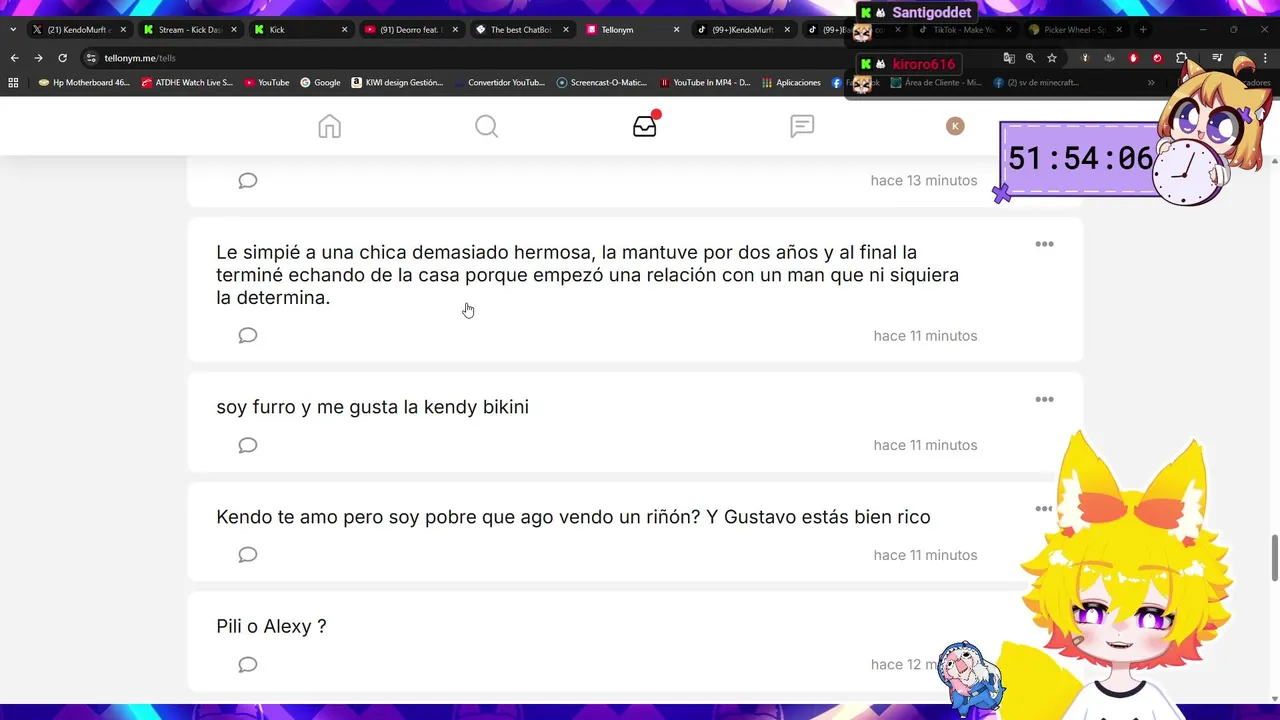Open the inbox icon with red notification dot
This screenshot has width=1280, height=720.
click(x=645, y=125)
